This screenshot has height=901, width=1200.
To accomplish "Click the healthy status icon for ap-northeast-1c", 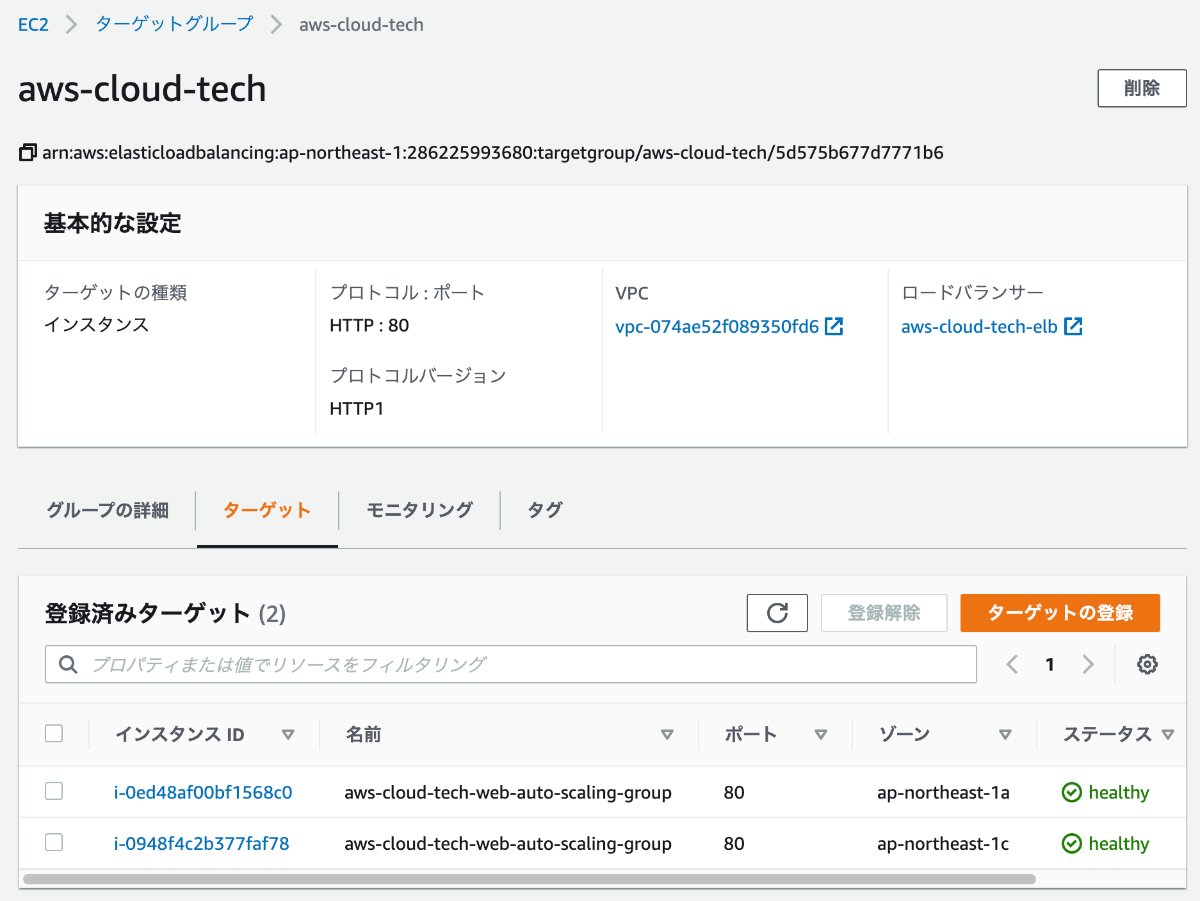I will click(x=1072, y=844).
